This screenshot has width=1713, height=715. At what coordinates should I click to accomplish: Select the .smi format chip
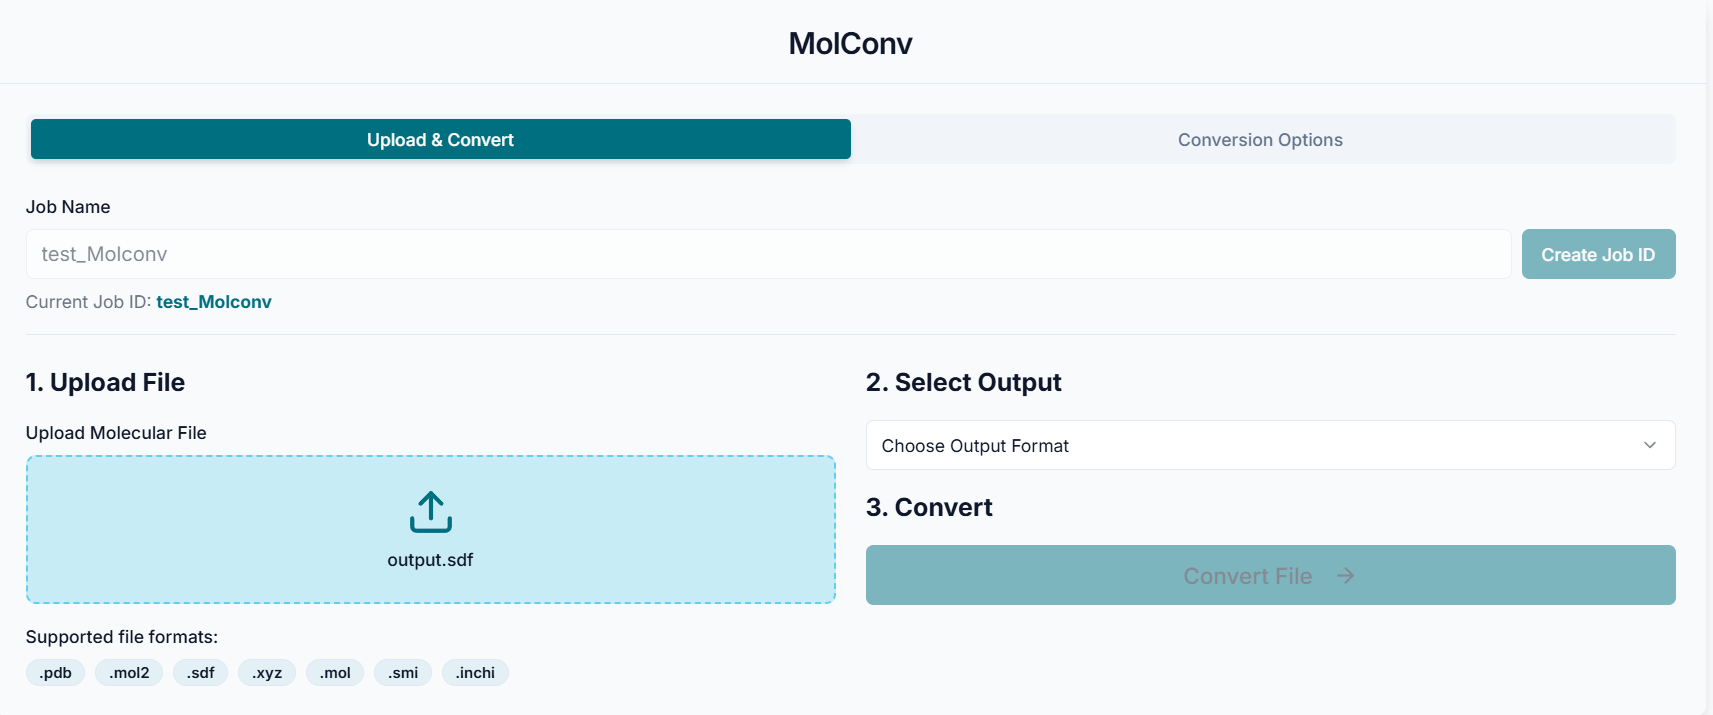402,672
